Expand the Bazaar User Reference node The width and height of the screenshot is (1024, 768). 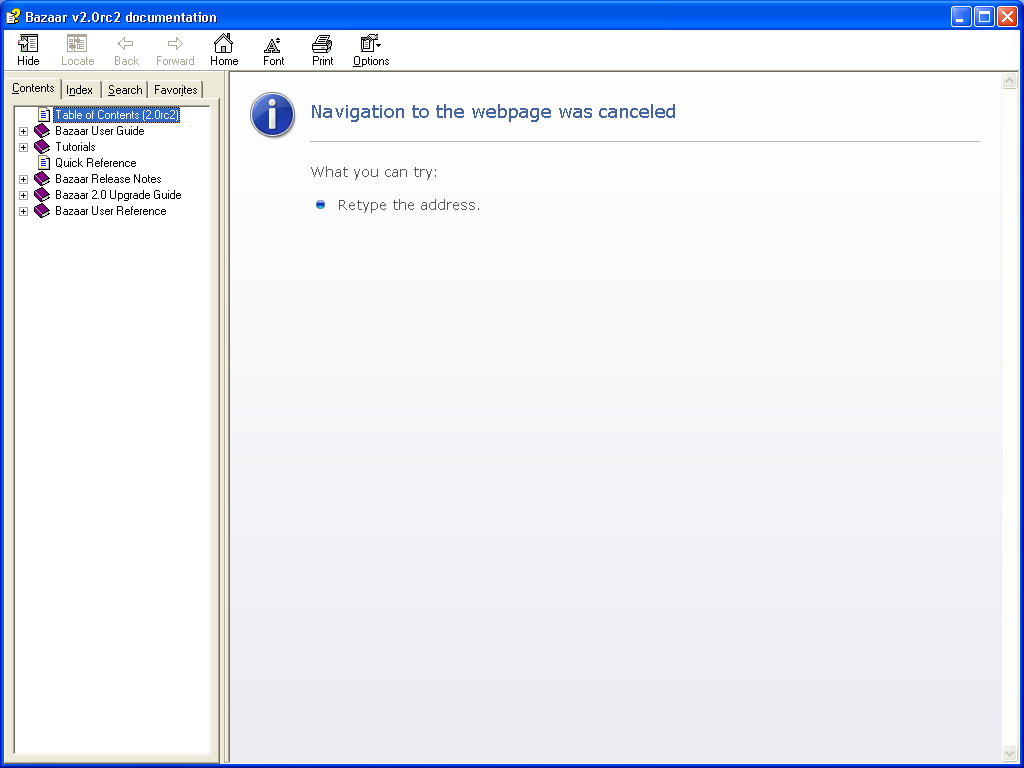tap(24, 211)
